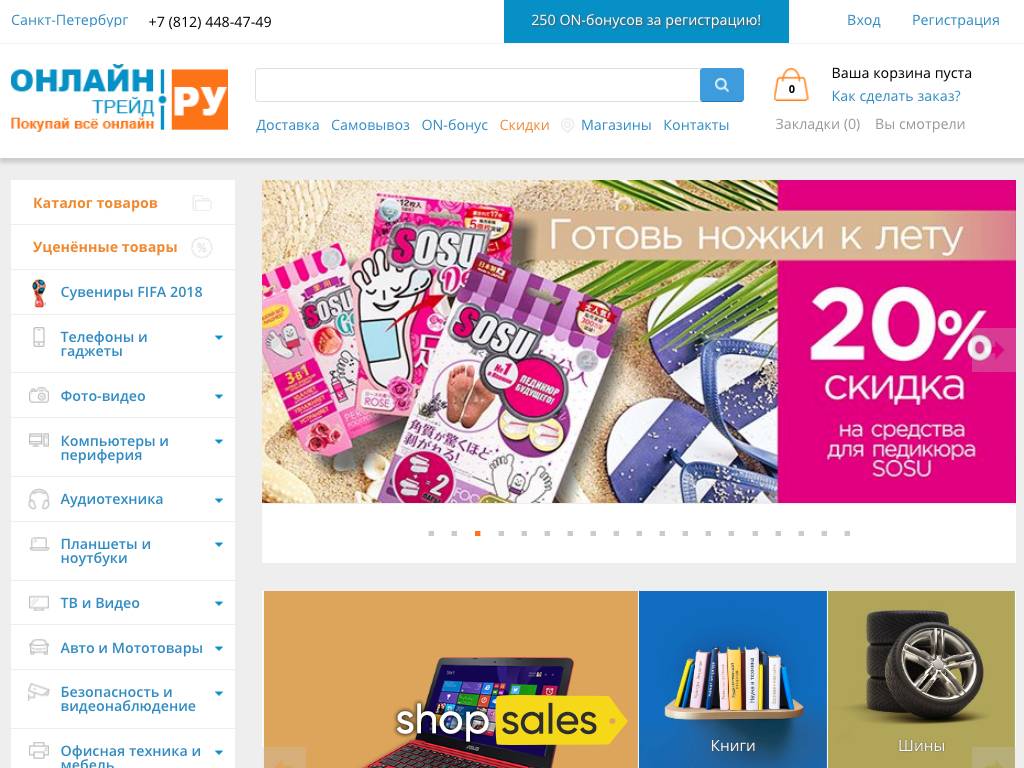Click the folder icon beside Каталог товаров

pos(202,203)
